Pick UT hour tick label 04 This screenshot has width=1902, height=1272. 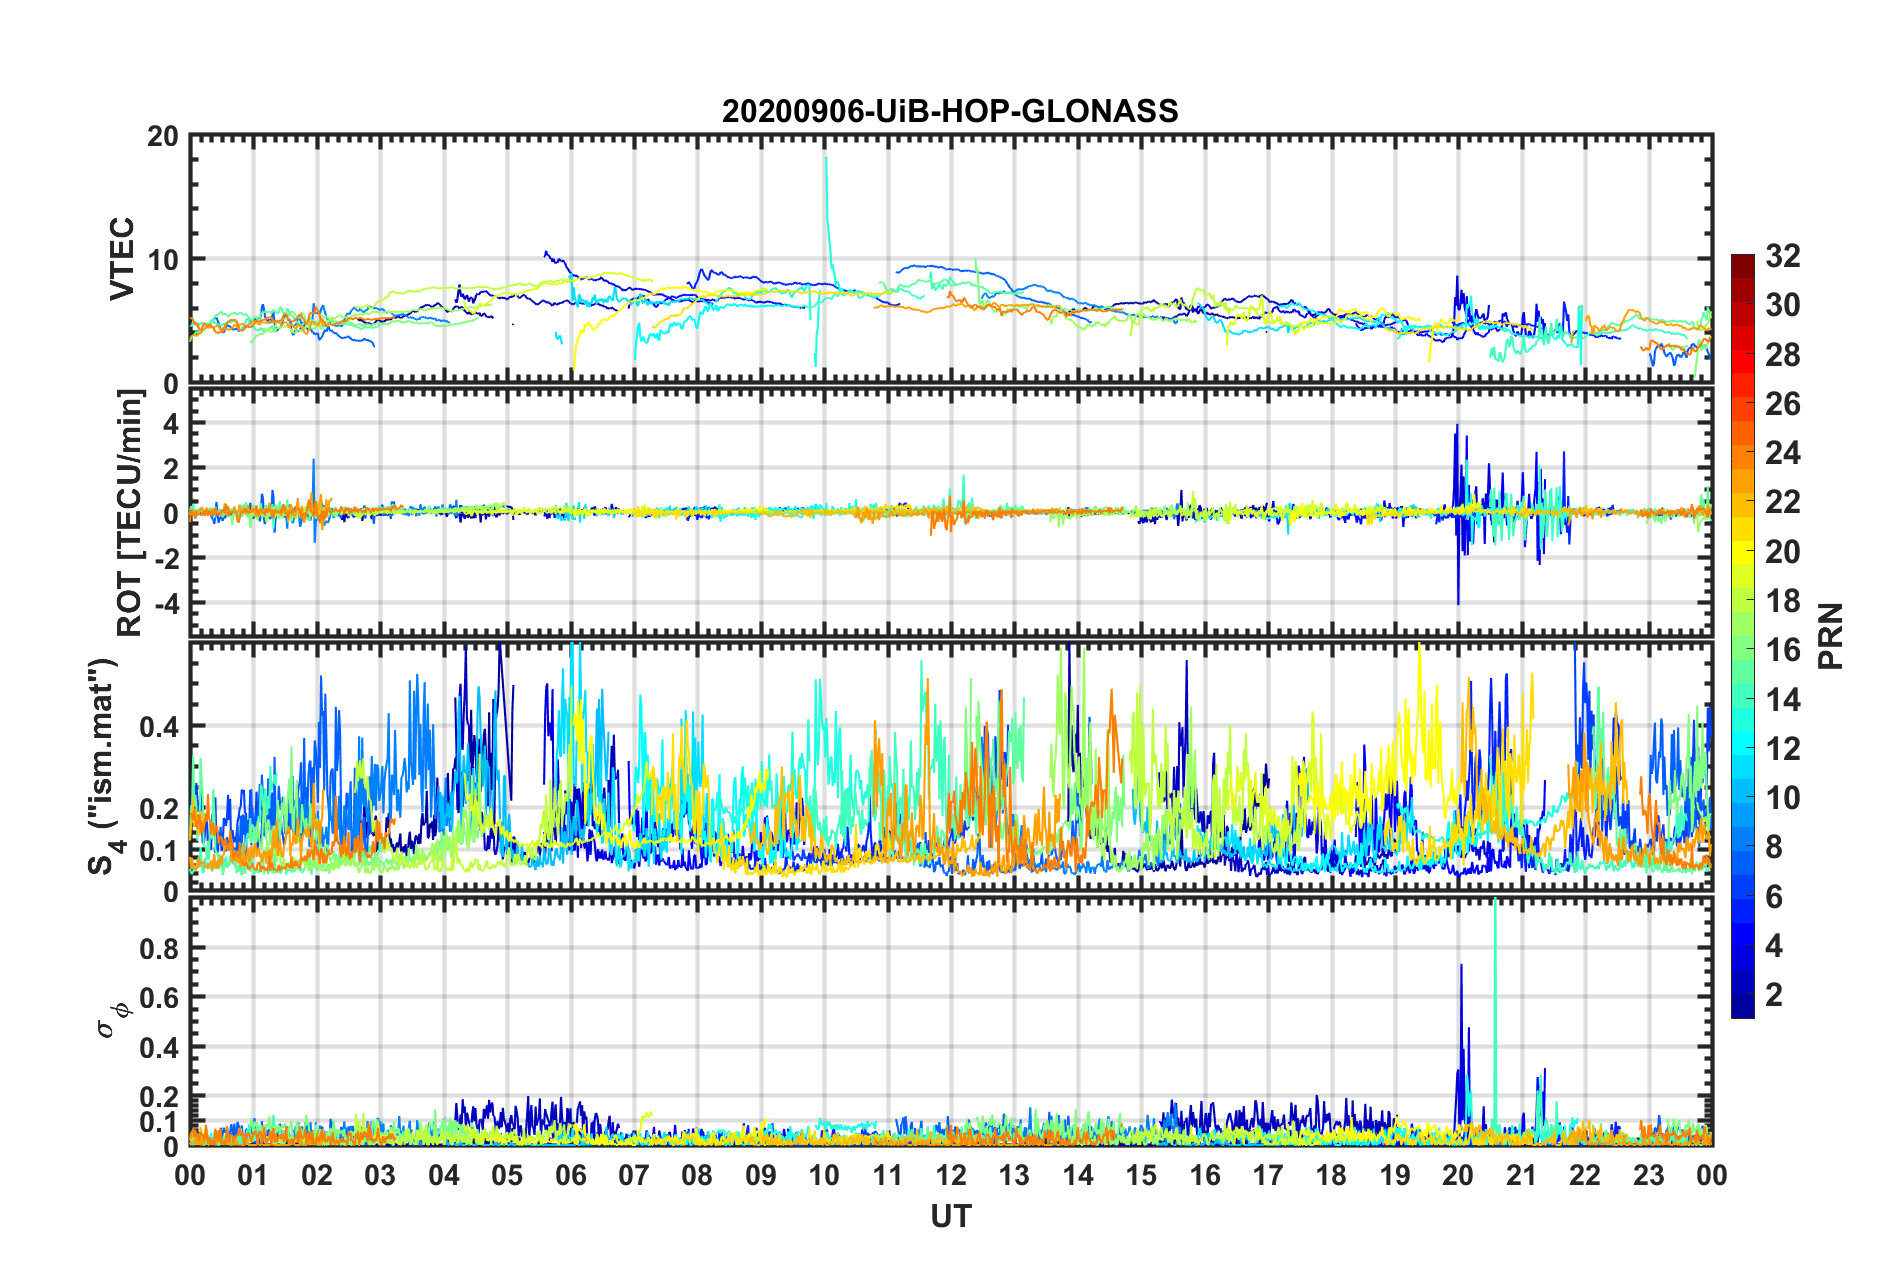click(444, 1175)
